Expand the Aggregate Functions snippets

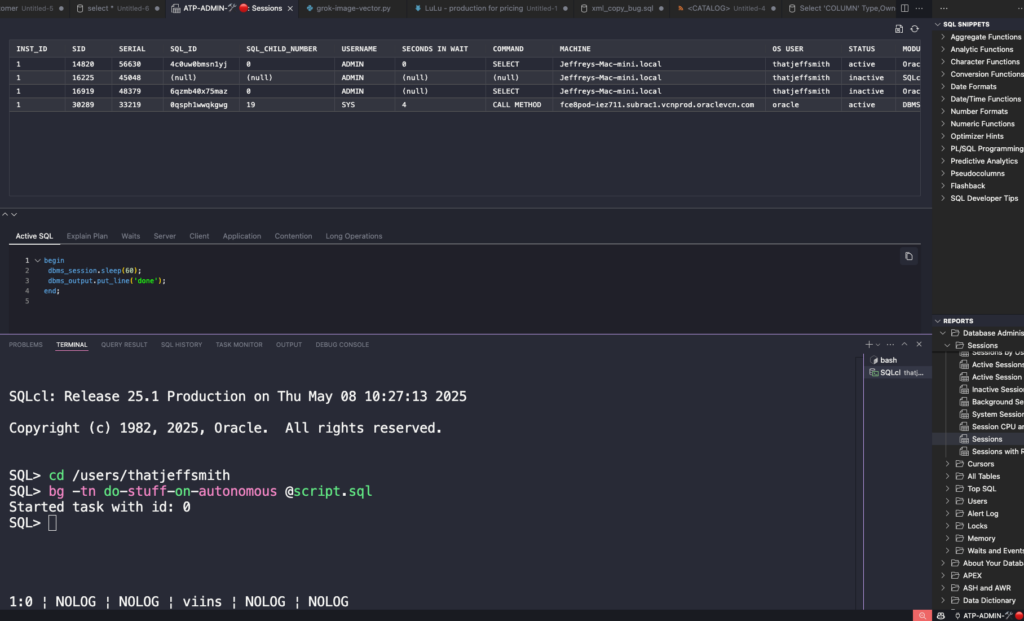943,37
